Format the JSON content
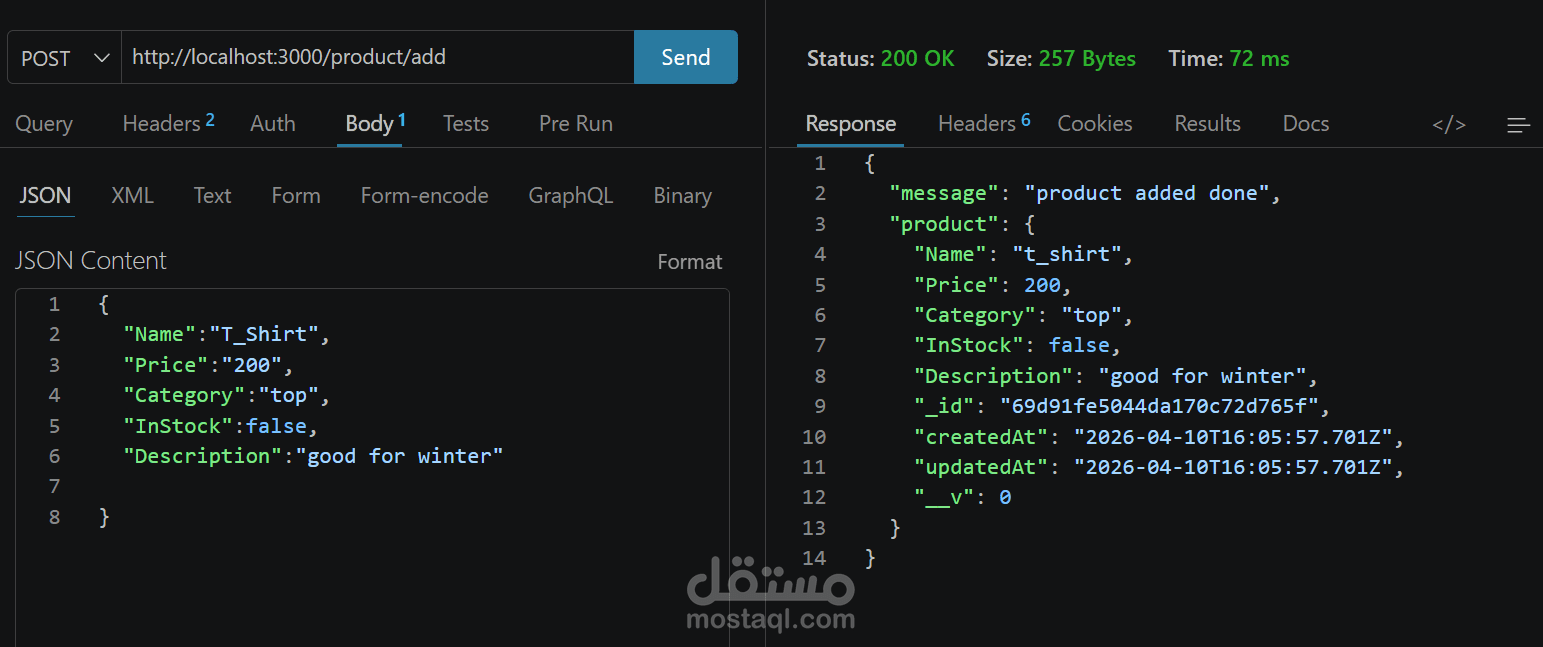Viewport: 1543px width, 647px height. click(x=689, y=262)
